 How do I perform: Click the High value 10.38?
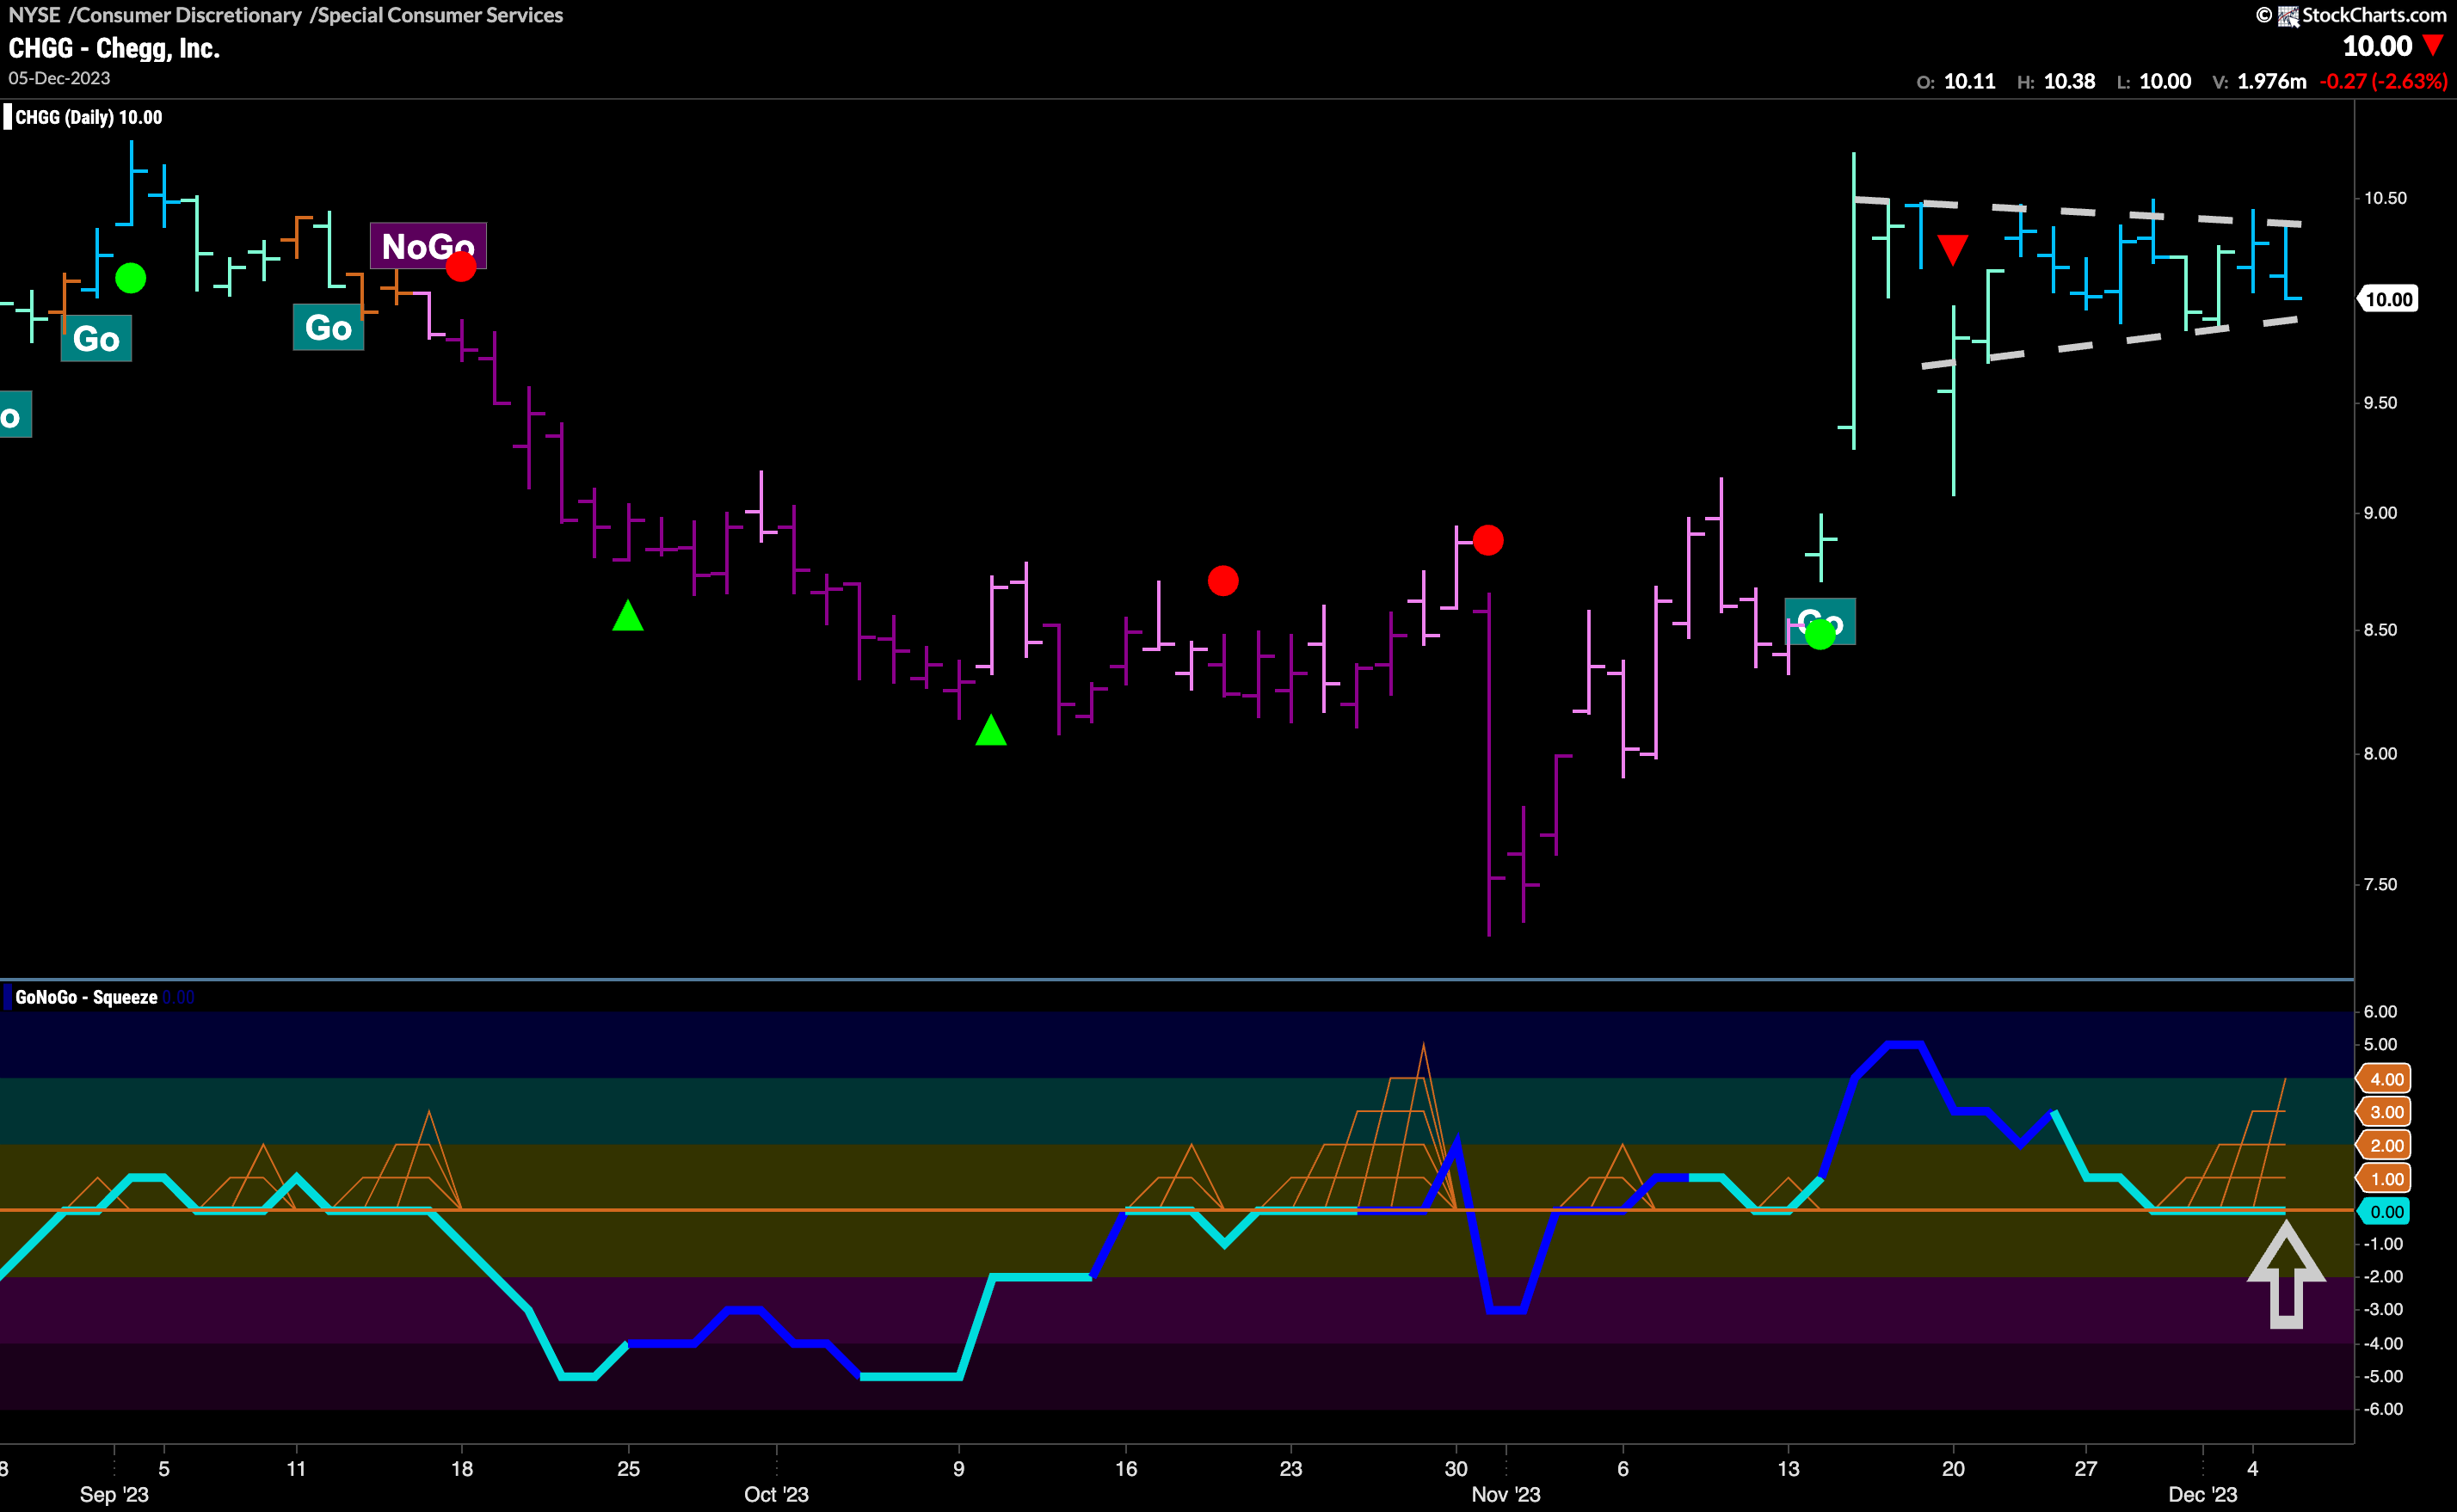2069,81
